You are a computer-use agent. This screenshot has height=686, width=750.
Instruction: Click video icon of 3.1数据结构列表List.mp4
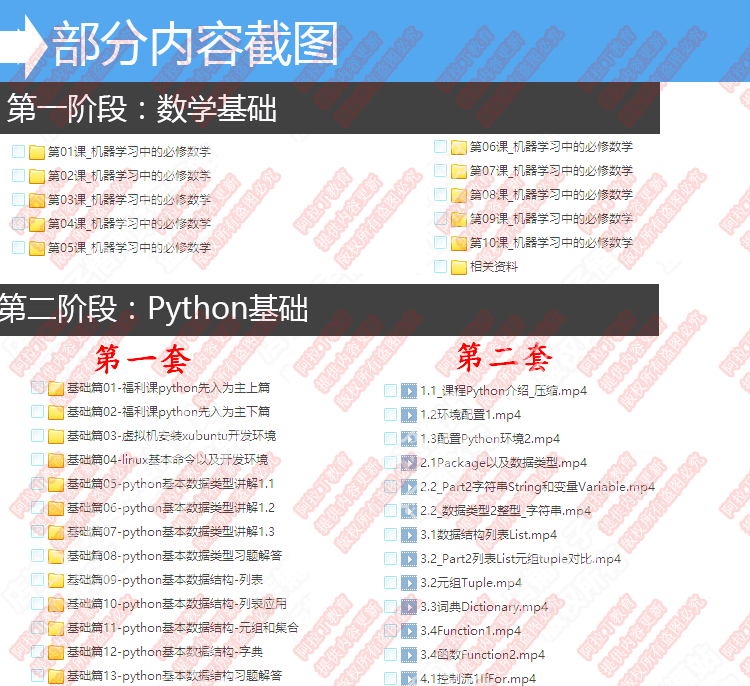(408, 535)
